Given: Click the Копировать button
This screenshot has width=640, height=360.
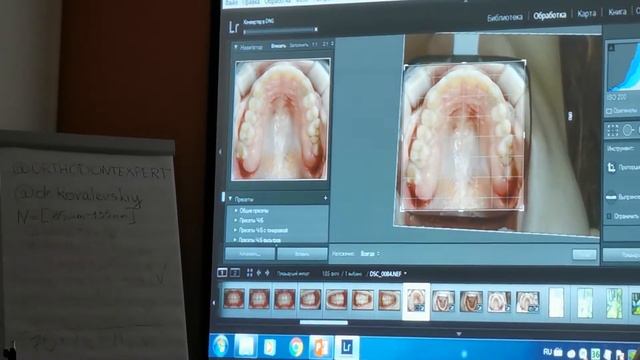Looking at the screenshot, I should click(x=250, y=253).
